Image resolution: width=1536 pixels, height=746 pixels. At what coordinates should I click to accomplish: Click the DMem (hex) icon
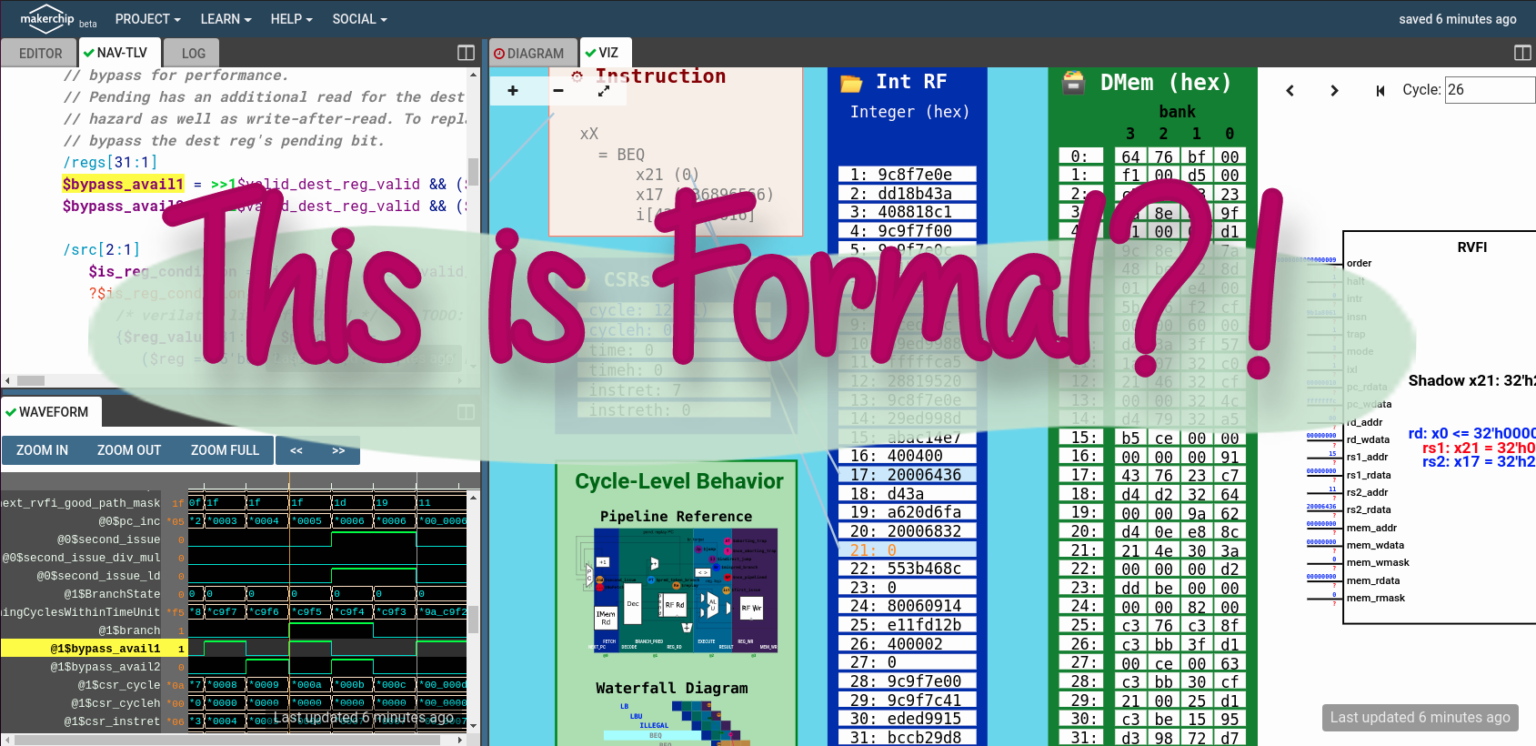tap(1073, 83)
